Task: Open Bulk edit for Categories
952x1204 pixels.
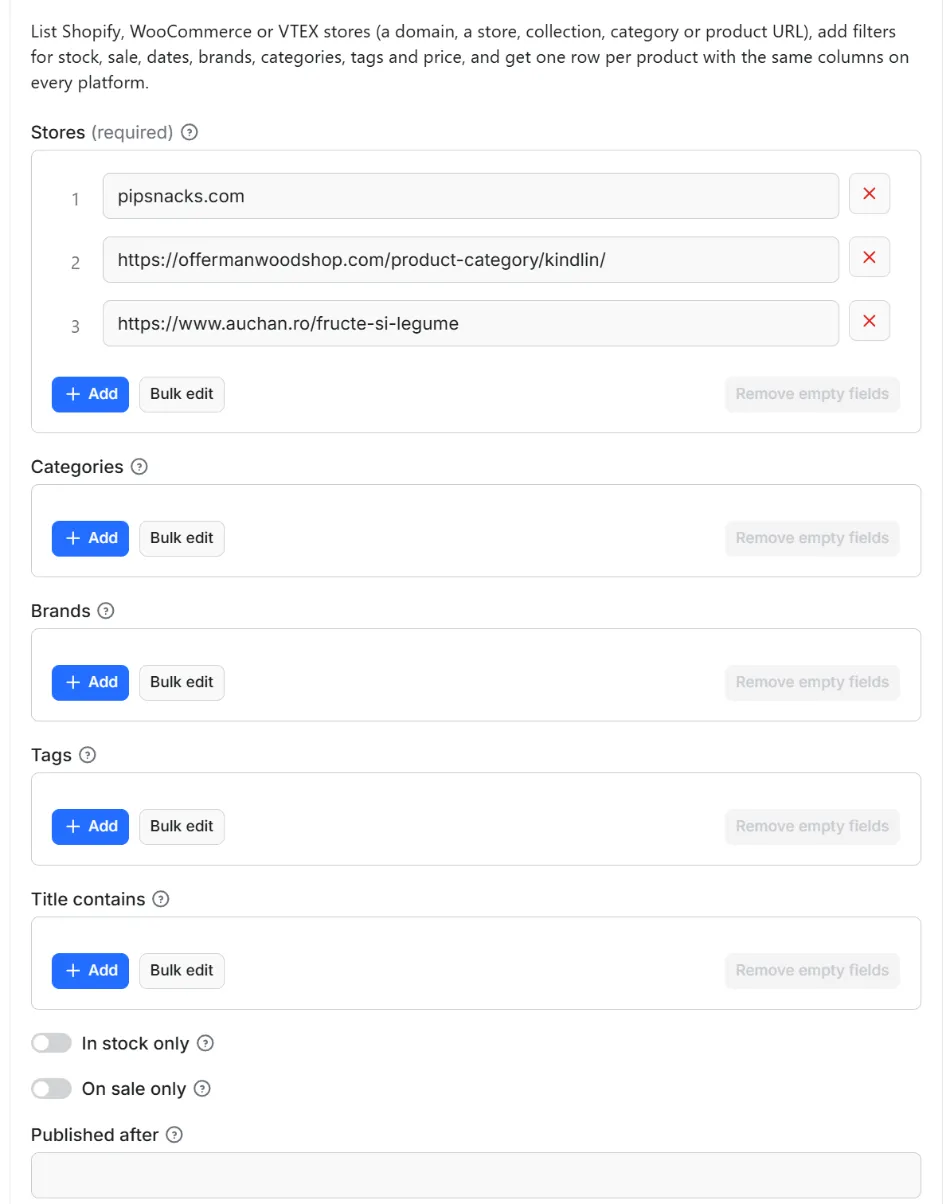Action: [x=182, y=538]
